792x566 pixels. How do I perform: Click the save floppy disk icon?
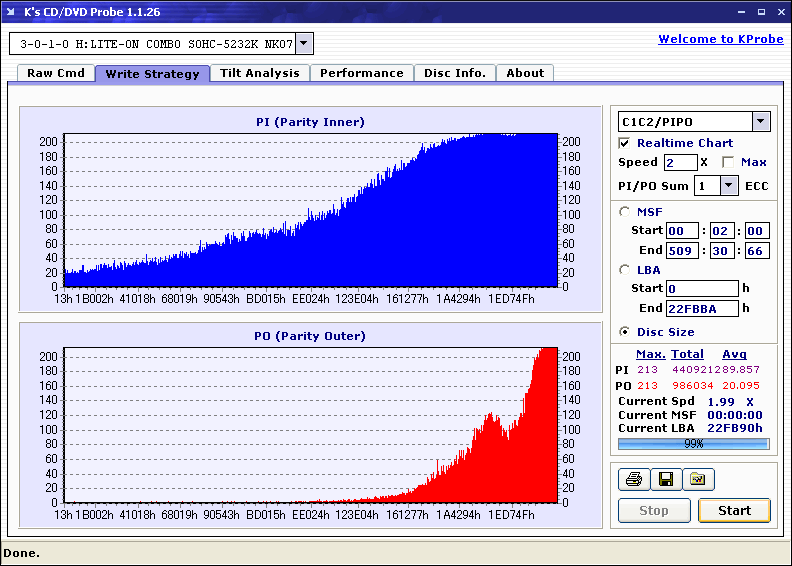click(x=666, y=479)
